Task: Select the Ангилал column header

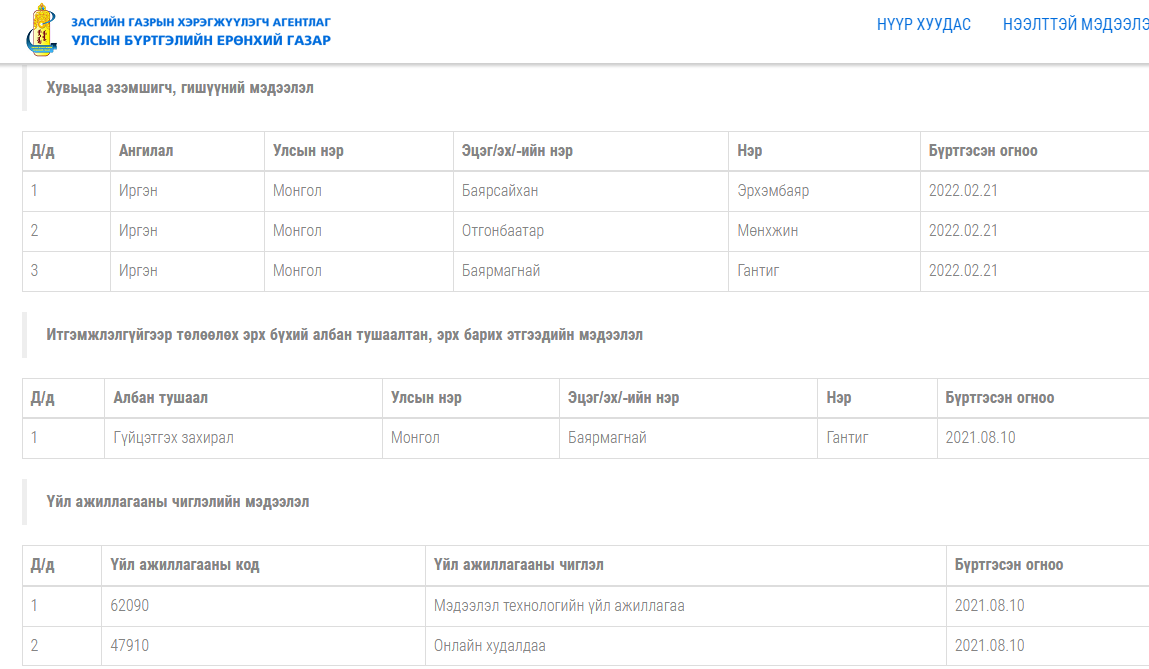Action: [146, 151]
